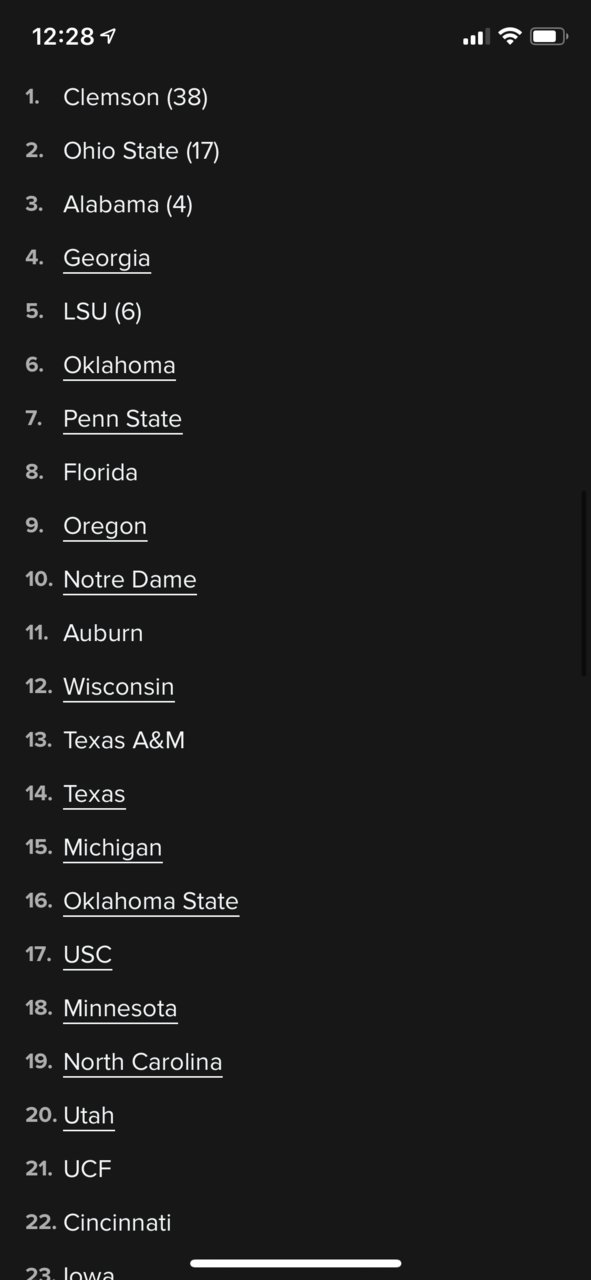The image size is (591, 1280).
Task: Open the Notre Dame link
Action: pyautogui.click(x=130, y=580)
